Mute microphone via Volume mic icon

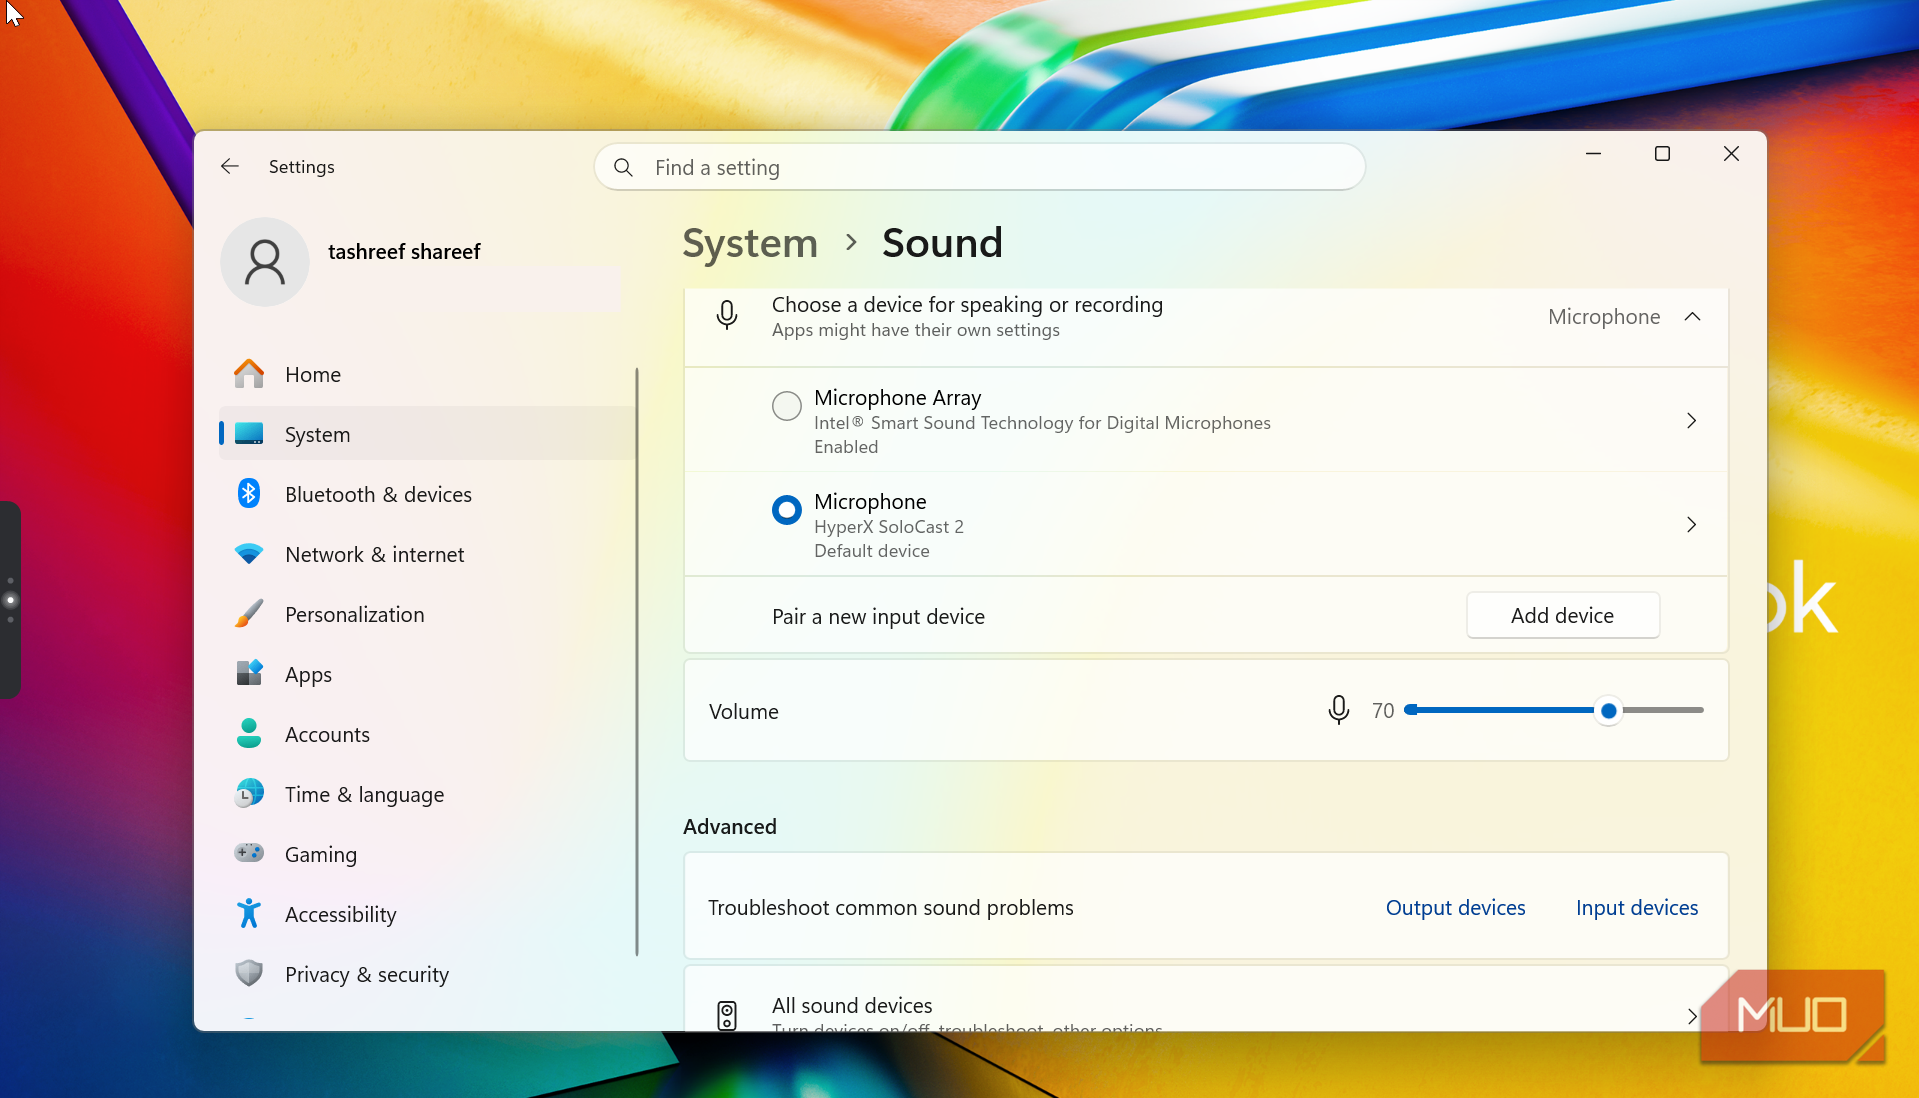1339,710
